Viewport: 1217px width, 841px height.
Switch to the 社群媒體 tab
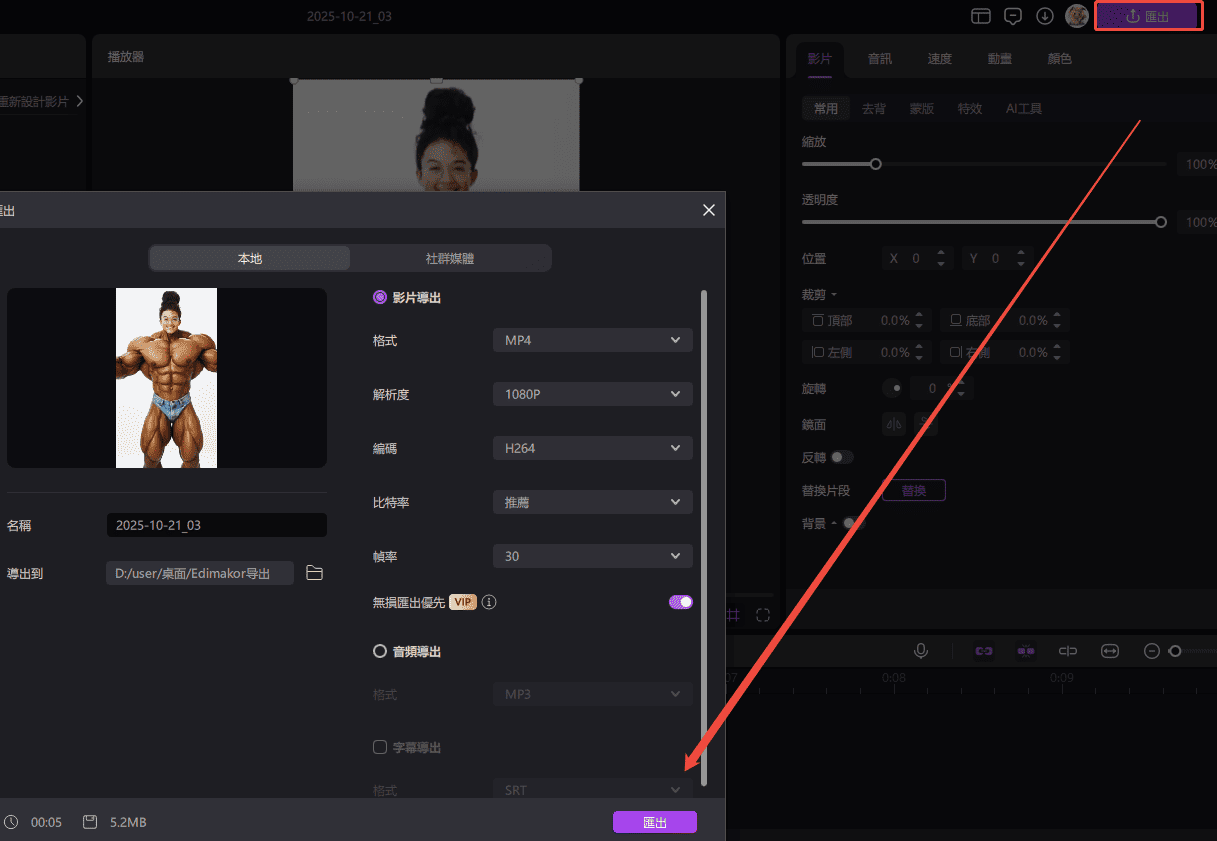(x=450, y=258)
